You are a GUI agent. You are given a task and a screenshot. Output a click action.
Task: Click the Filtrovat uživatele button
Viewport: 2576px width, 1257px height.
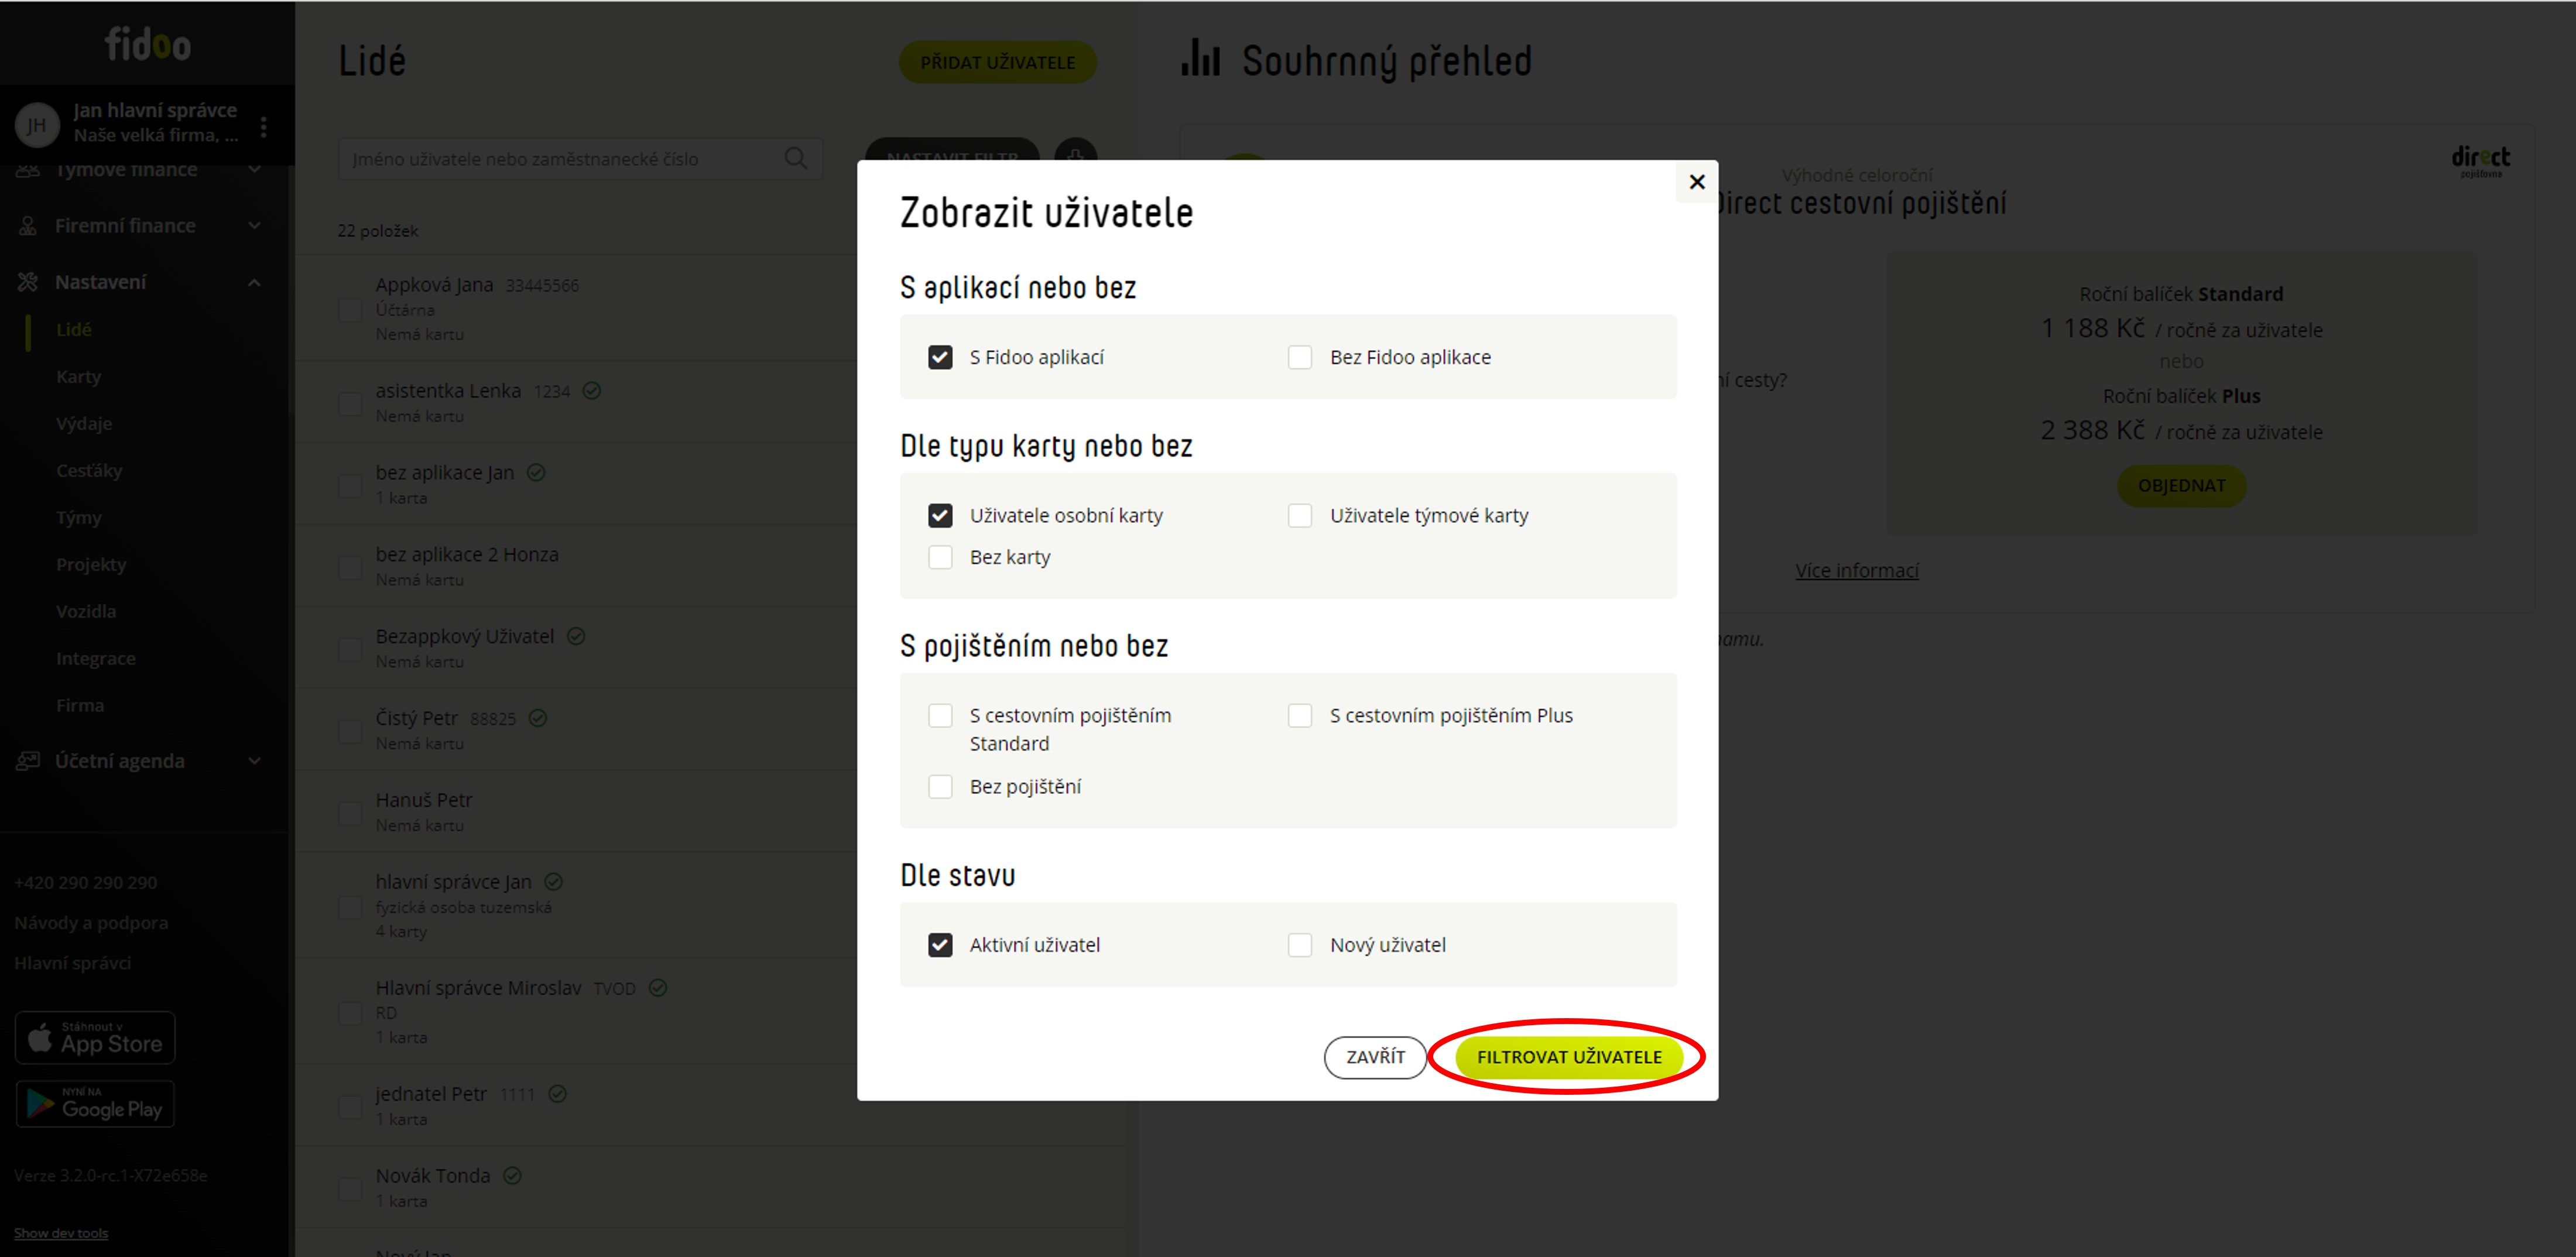1569,1057
